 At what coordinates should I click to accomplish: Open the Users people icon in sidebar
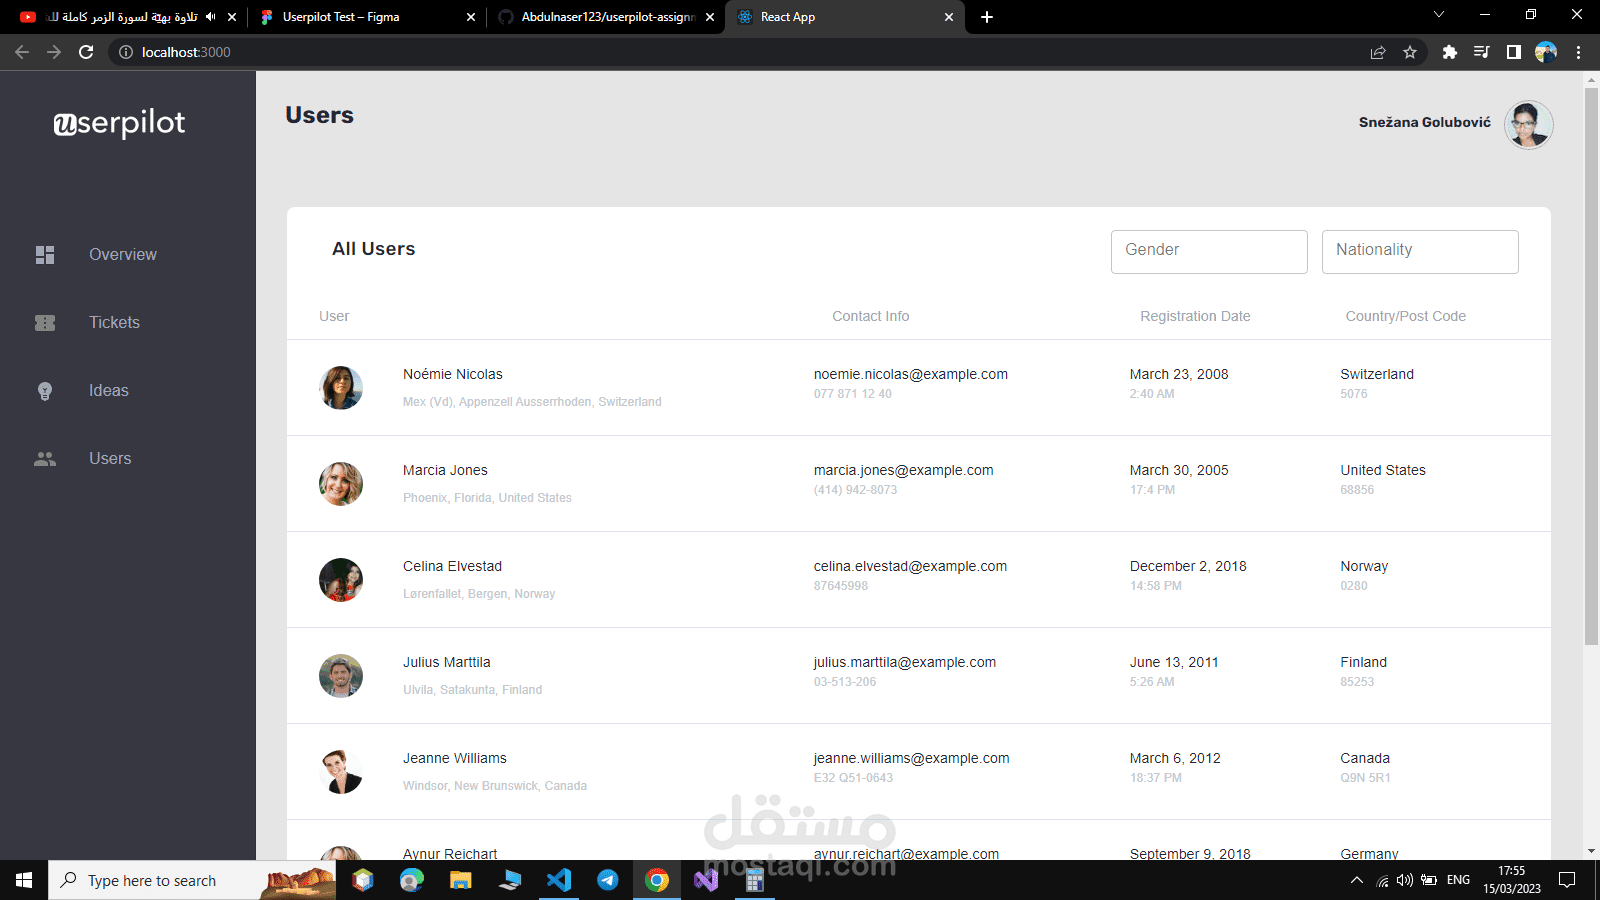click(45, 459)
